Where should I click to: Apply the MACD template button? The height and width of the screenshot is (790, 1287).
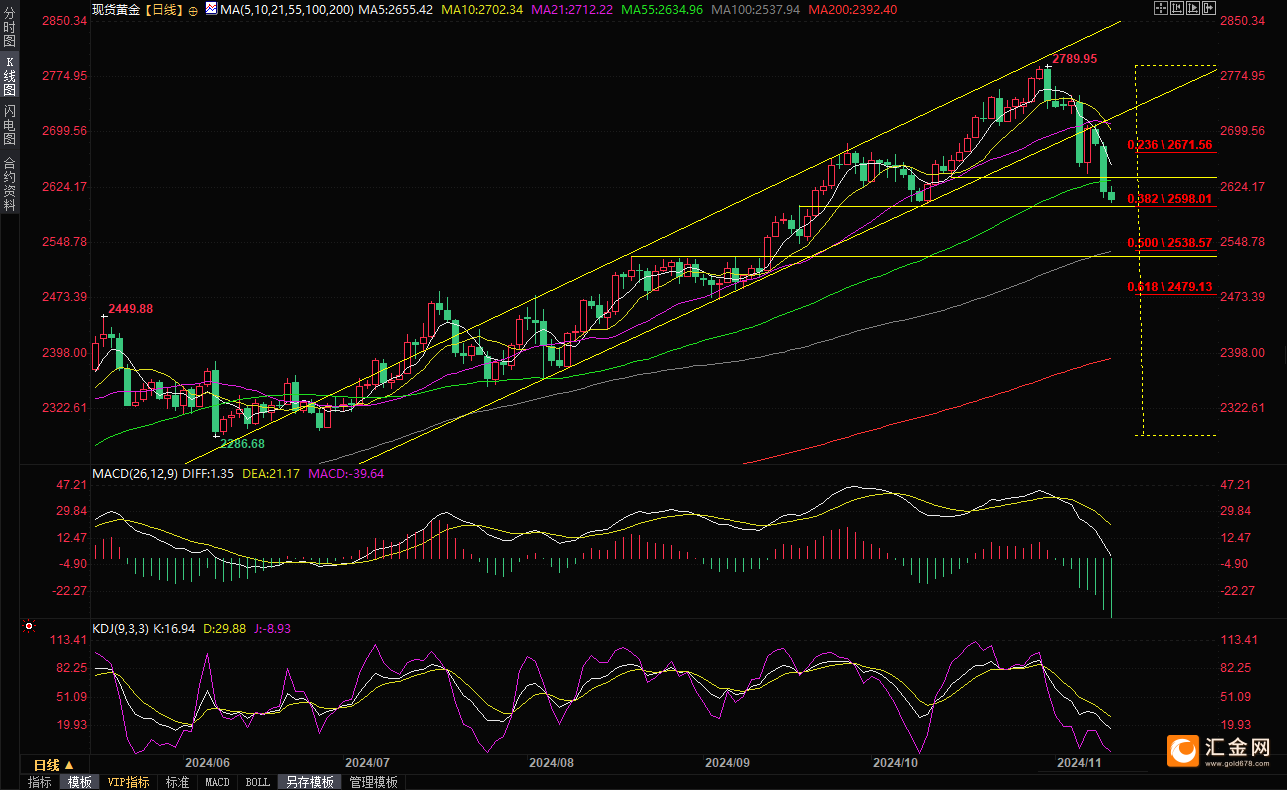(x=217, y=782)
